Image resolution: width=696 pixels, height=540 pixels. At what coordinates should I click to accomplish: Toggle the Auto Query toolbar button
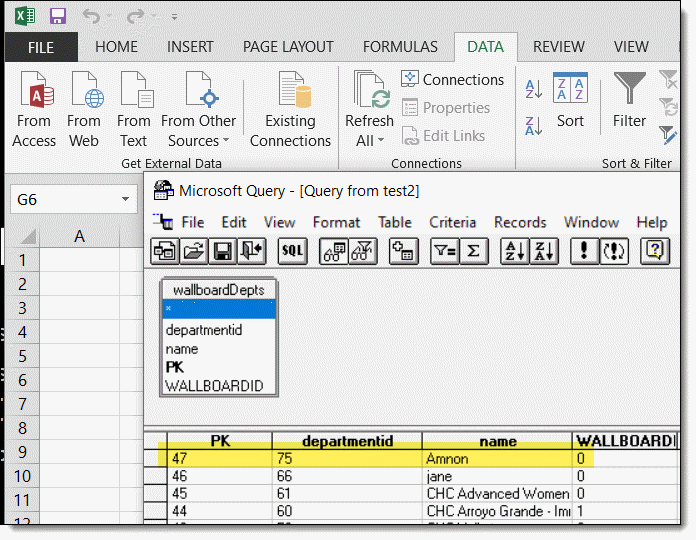coord(613,251)
